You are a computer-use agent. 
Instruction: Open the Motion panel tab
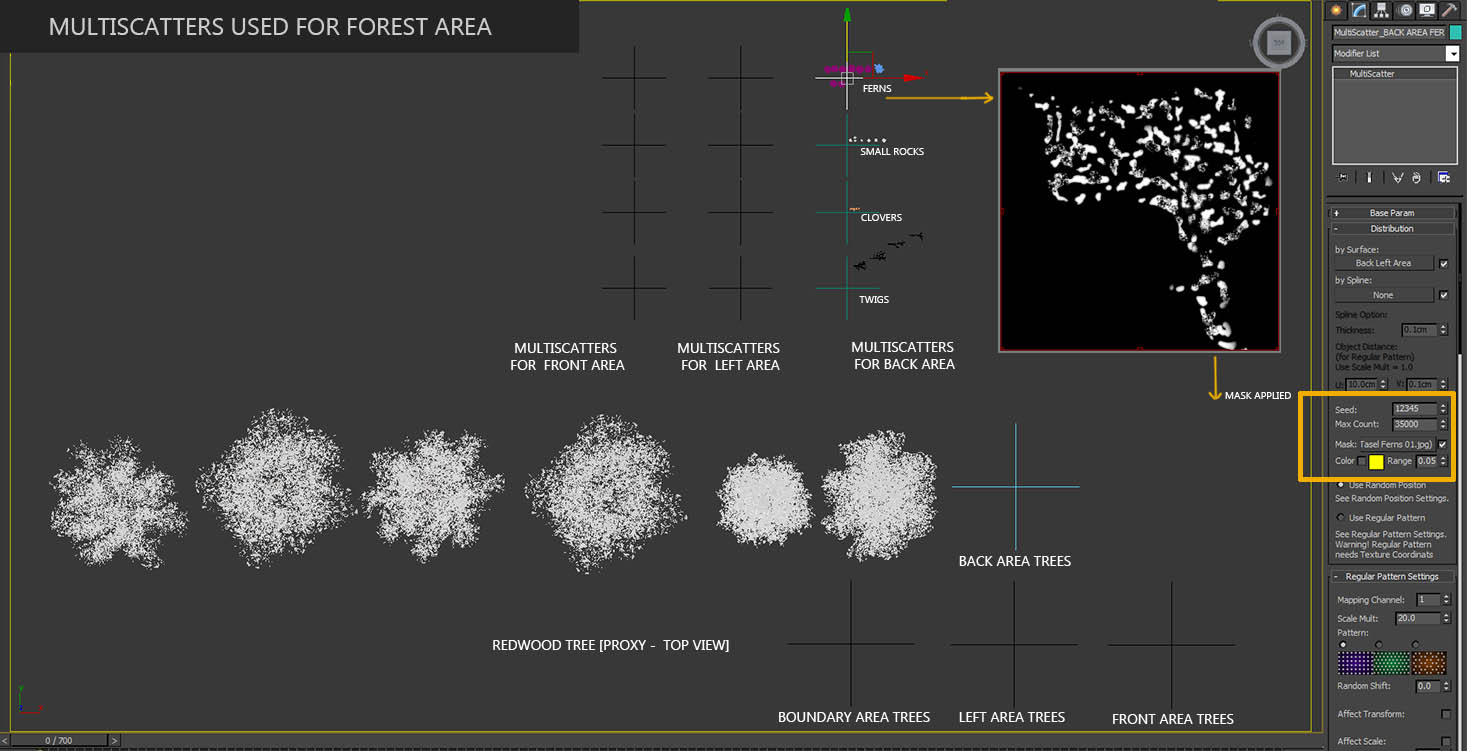pos(1404,10)
